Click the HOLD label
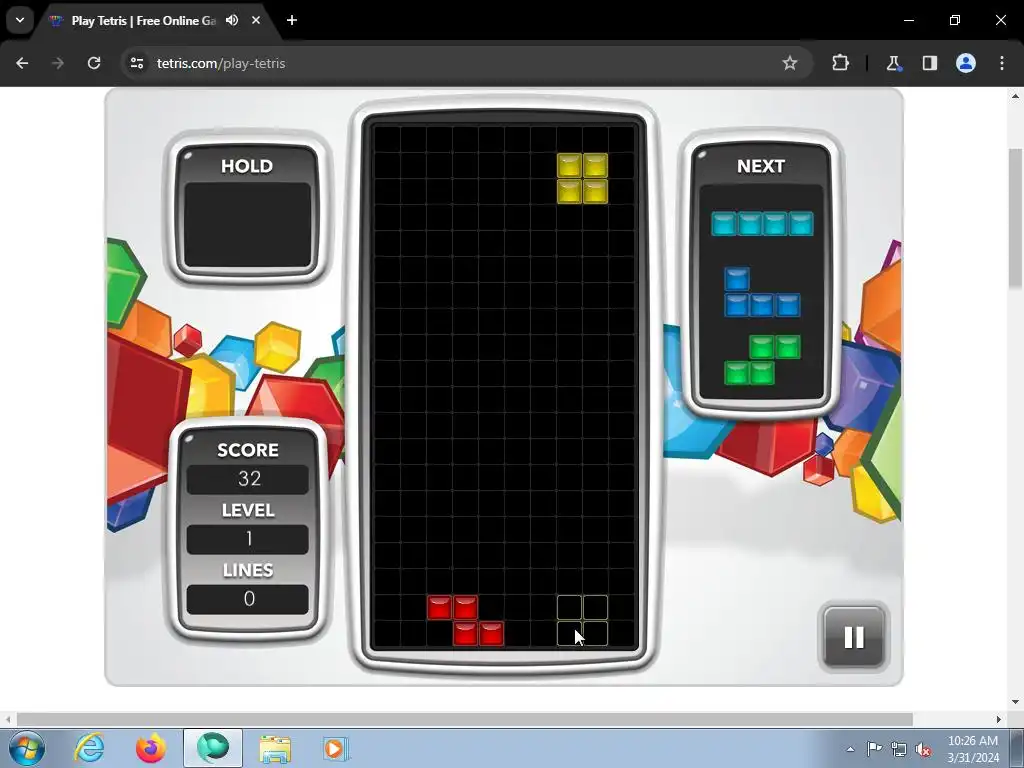Screen dimensions: 1024x768 click(247, 166)
